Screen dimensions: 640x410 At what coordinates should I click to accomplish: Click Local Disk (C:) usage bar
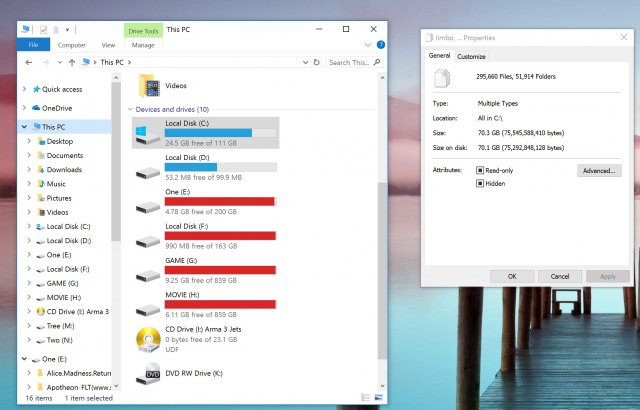click(220, 133)
